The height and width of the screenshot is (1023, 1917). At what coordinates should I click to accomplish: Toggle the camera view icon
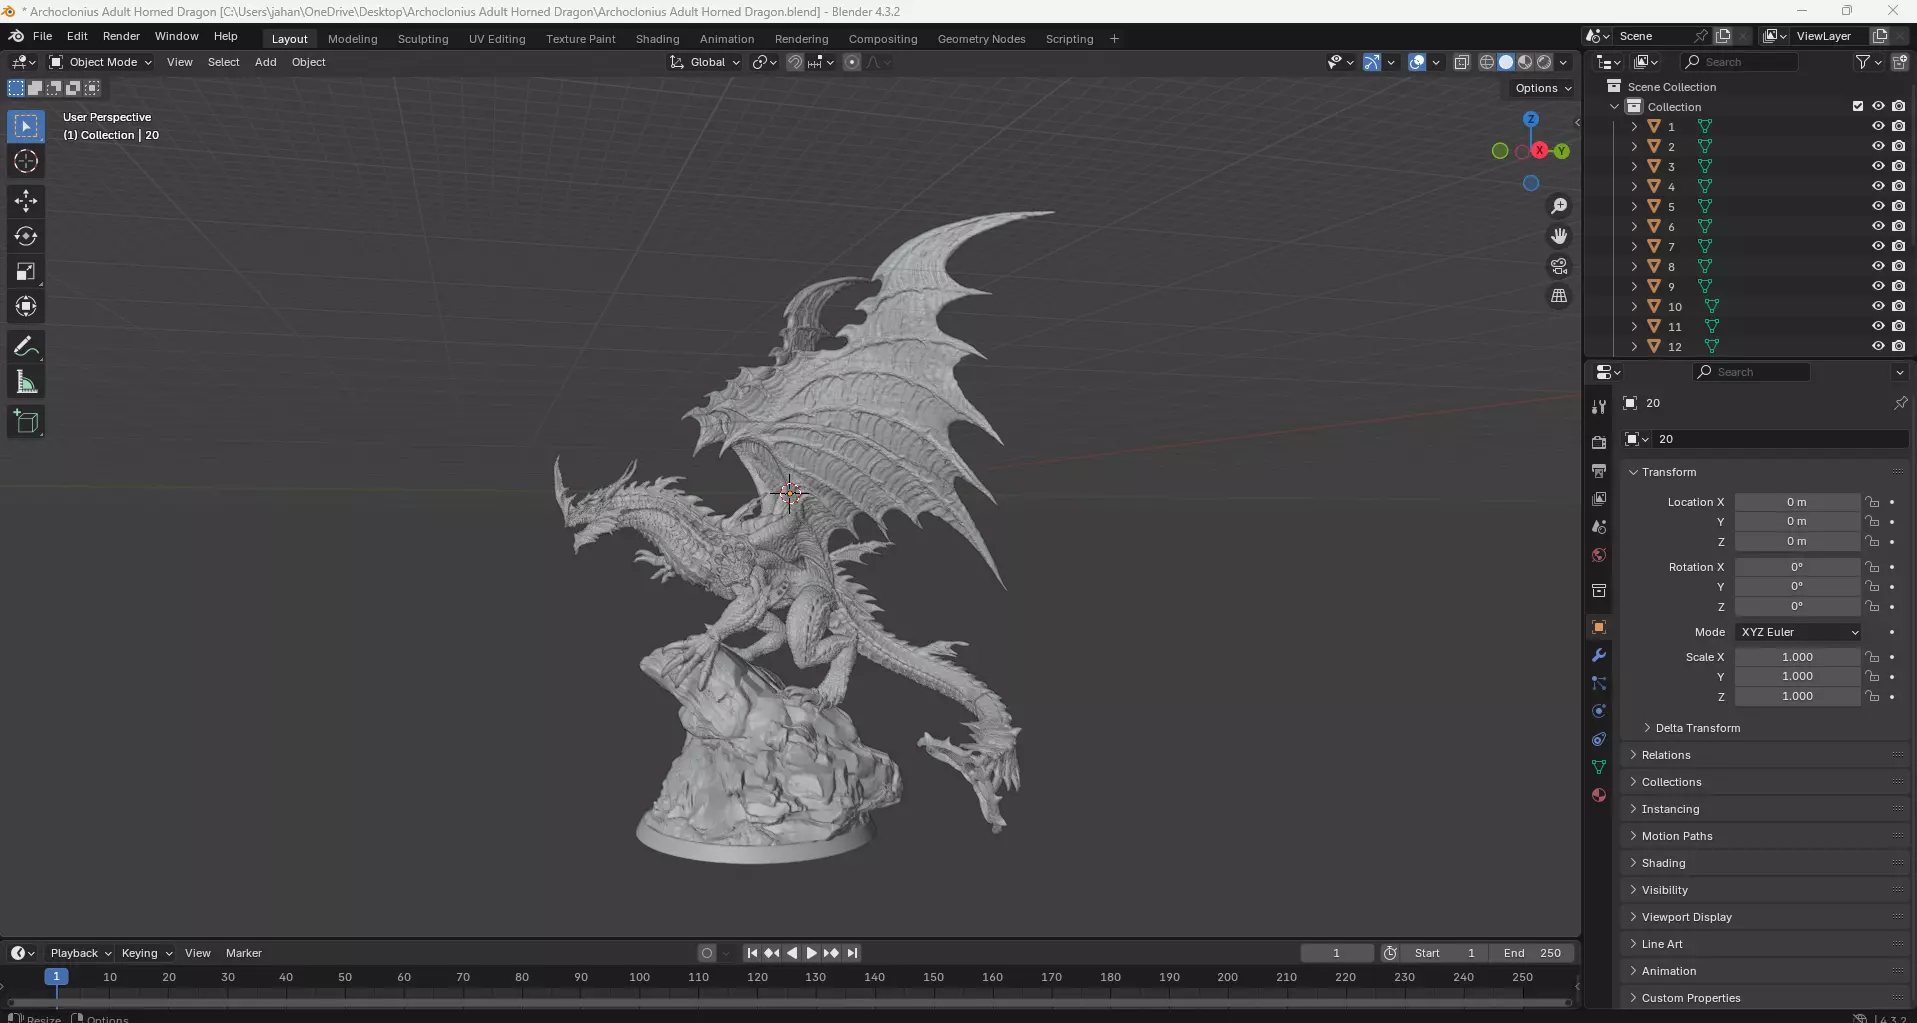tap(1559, 266)
